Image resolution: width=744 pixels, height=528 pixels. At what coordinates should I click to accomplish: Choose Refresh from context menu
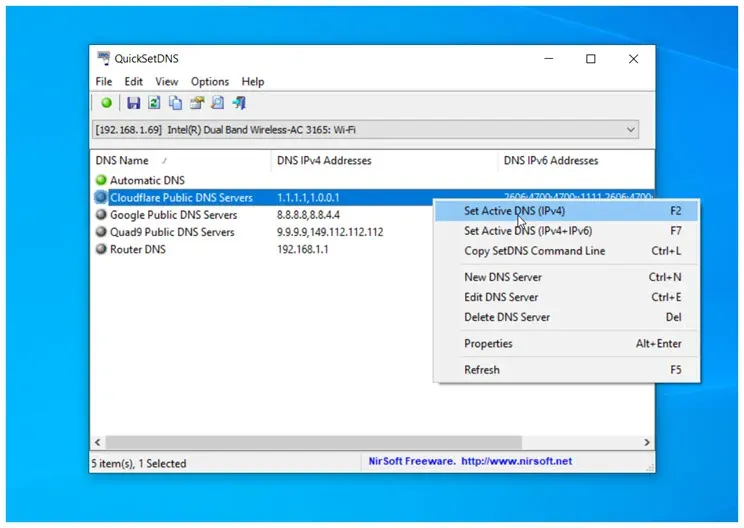(567, 370)
